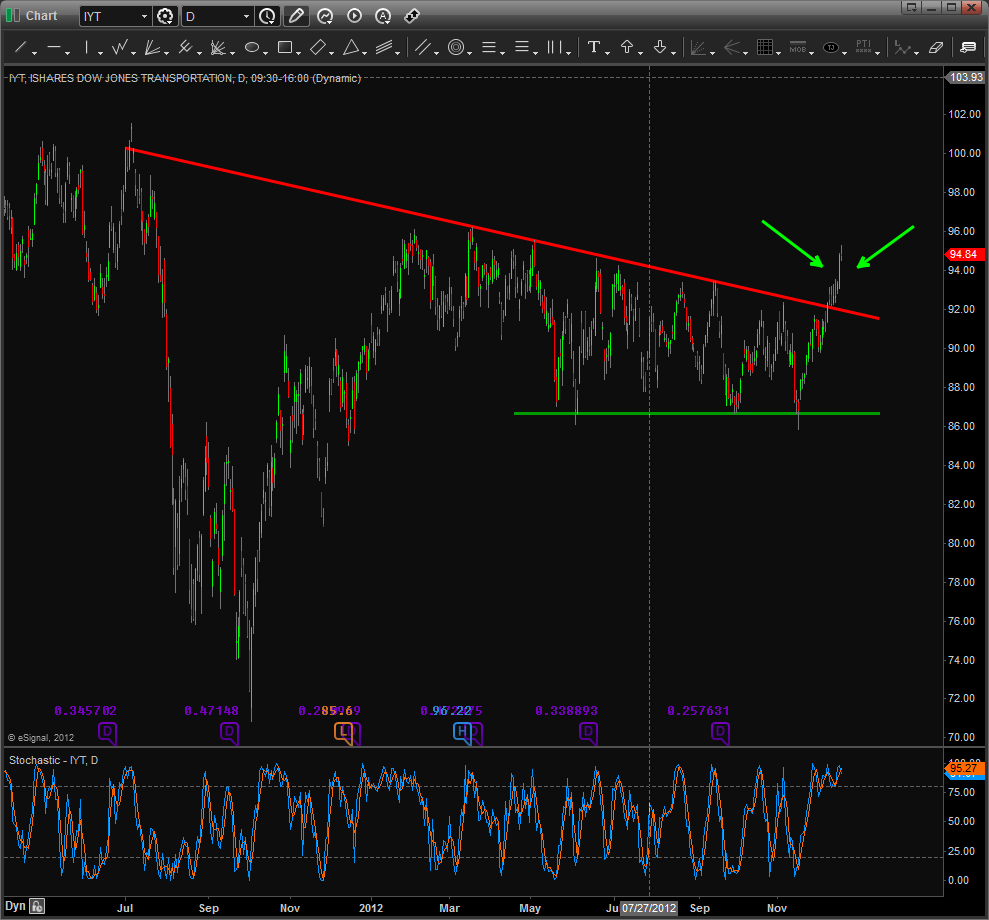Screen dimensions: 989x920
Task: Select the up arrow marker tool
Action: pyautogui.click(x=627, y=47)
